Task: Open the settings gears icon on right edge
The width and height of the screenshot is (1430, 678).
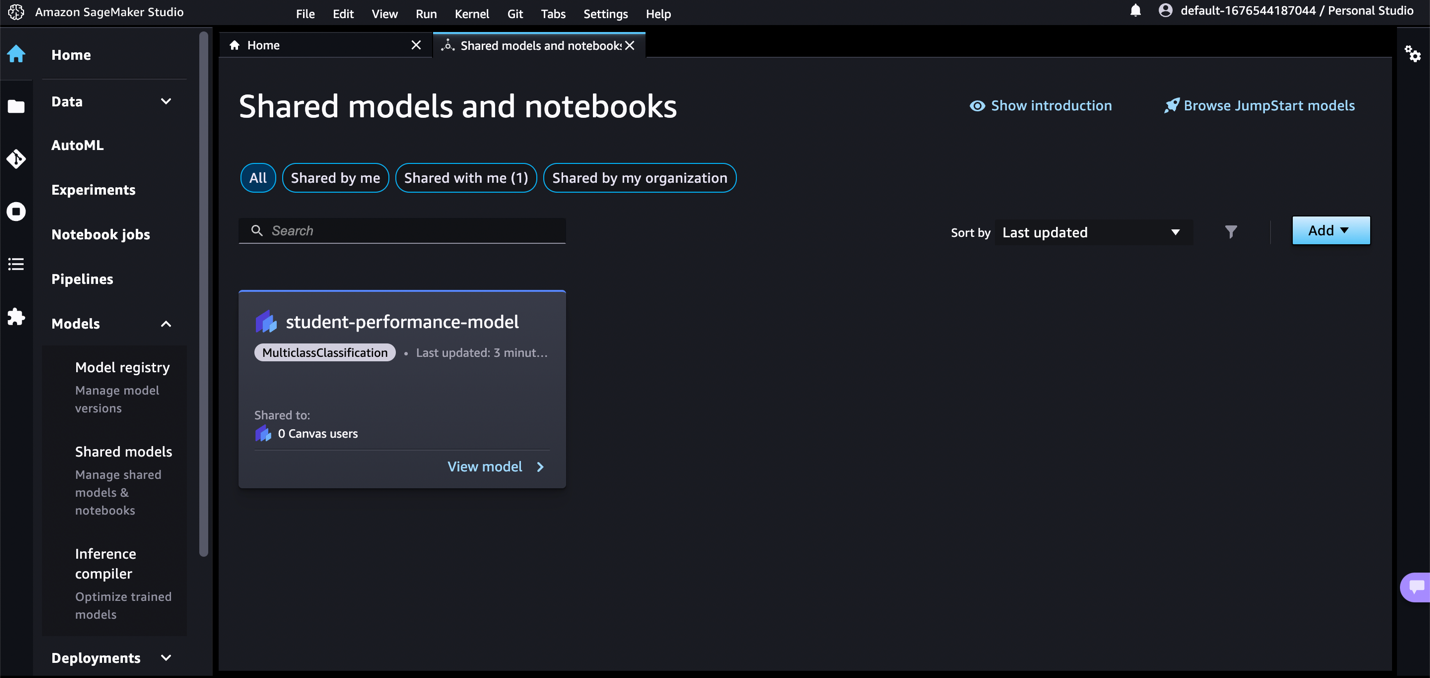Action: (1413, 54)
